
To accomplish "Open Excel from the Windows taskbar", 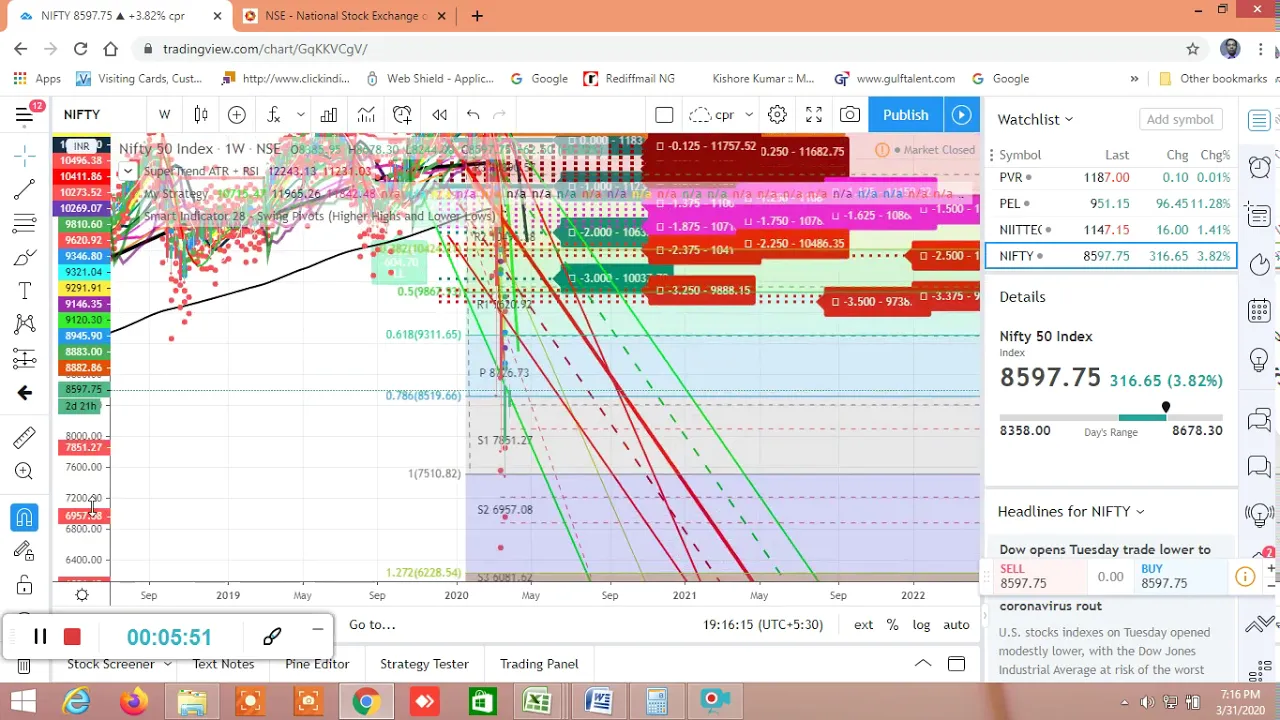I will click(537, 702).
